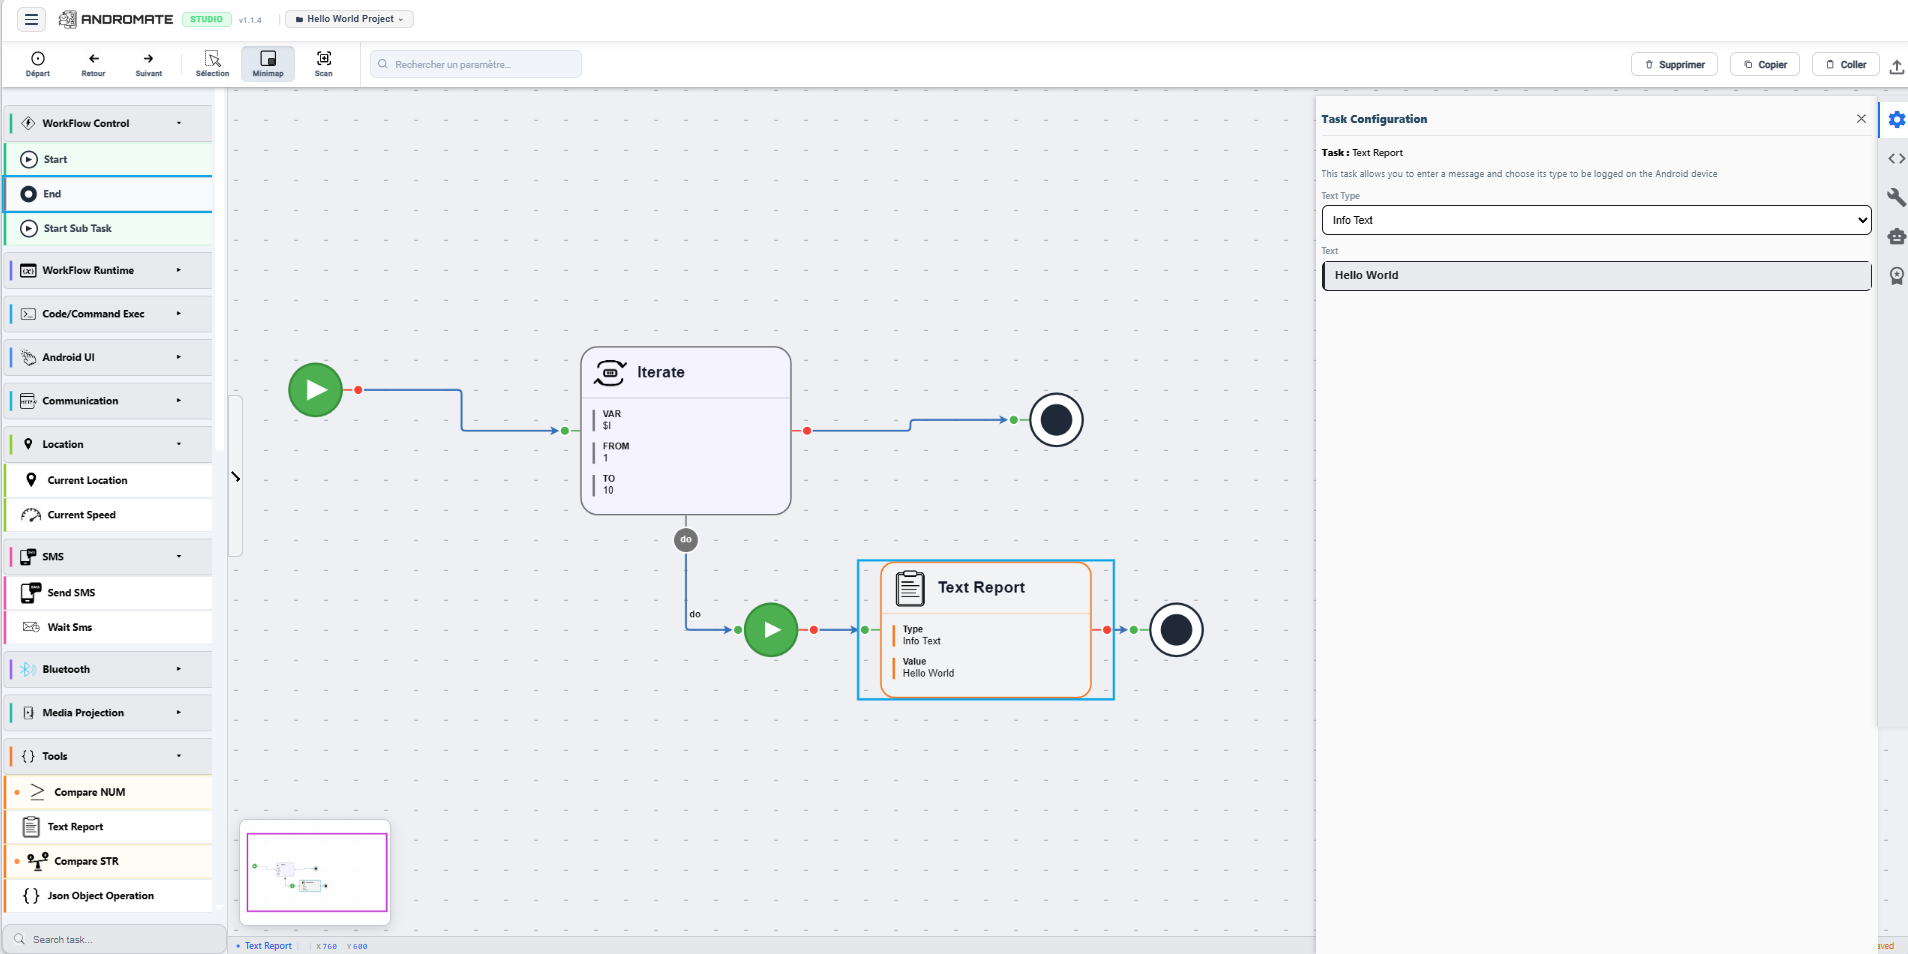Expand the WorkFlow Runtime category
Screen dimensions: 1908x954
pyautogui.click(x=108, y=270)
